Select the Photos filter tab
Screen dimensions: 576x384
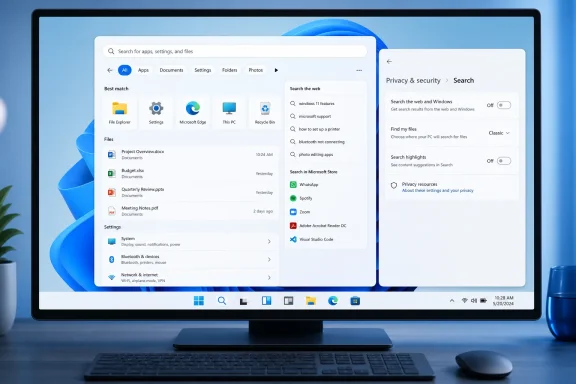point(256,70)
